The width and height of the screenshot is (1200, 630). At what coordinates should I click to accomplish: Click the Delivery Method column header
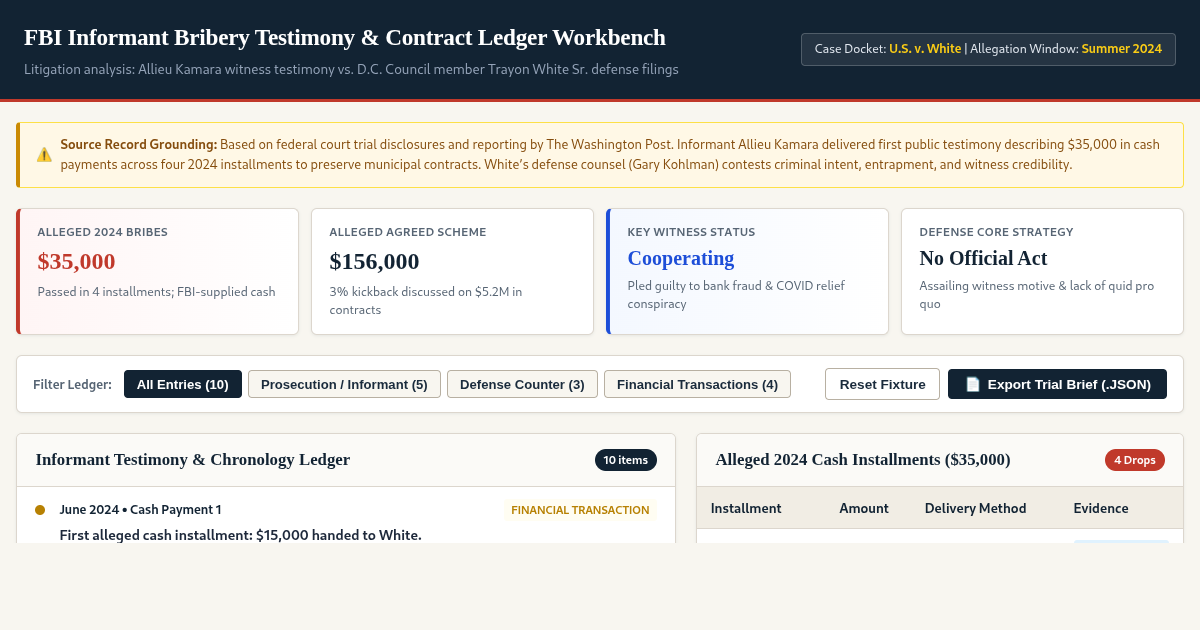[976, 508]
